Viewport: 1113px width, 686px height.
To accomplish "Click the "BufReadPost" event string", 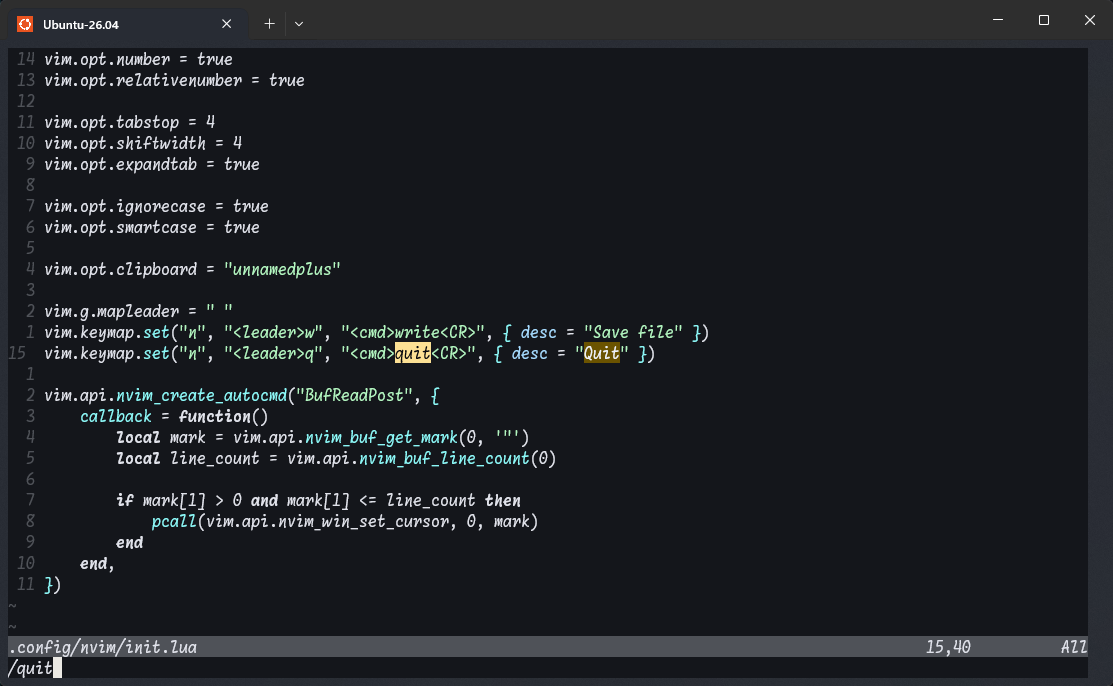I will pos(354,395).
